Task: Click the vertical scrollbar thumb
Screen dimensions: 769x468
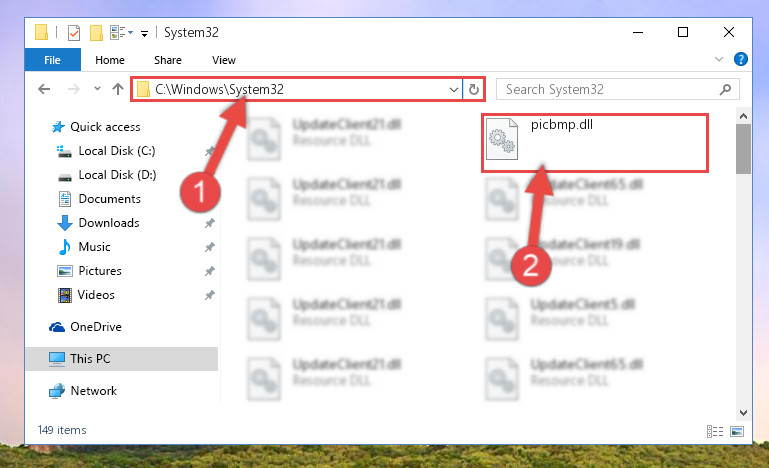Action: tap(743, 149)
